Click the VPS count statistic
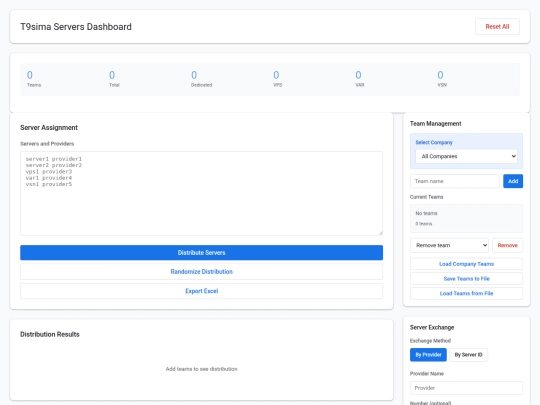Viewport: 540px width, 405px height. click(277, 79)
